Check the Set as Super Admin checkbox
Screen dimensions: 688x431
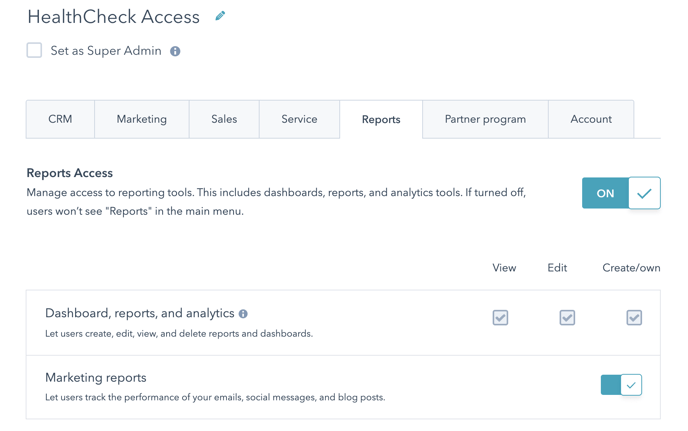tap(34, 50)
